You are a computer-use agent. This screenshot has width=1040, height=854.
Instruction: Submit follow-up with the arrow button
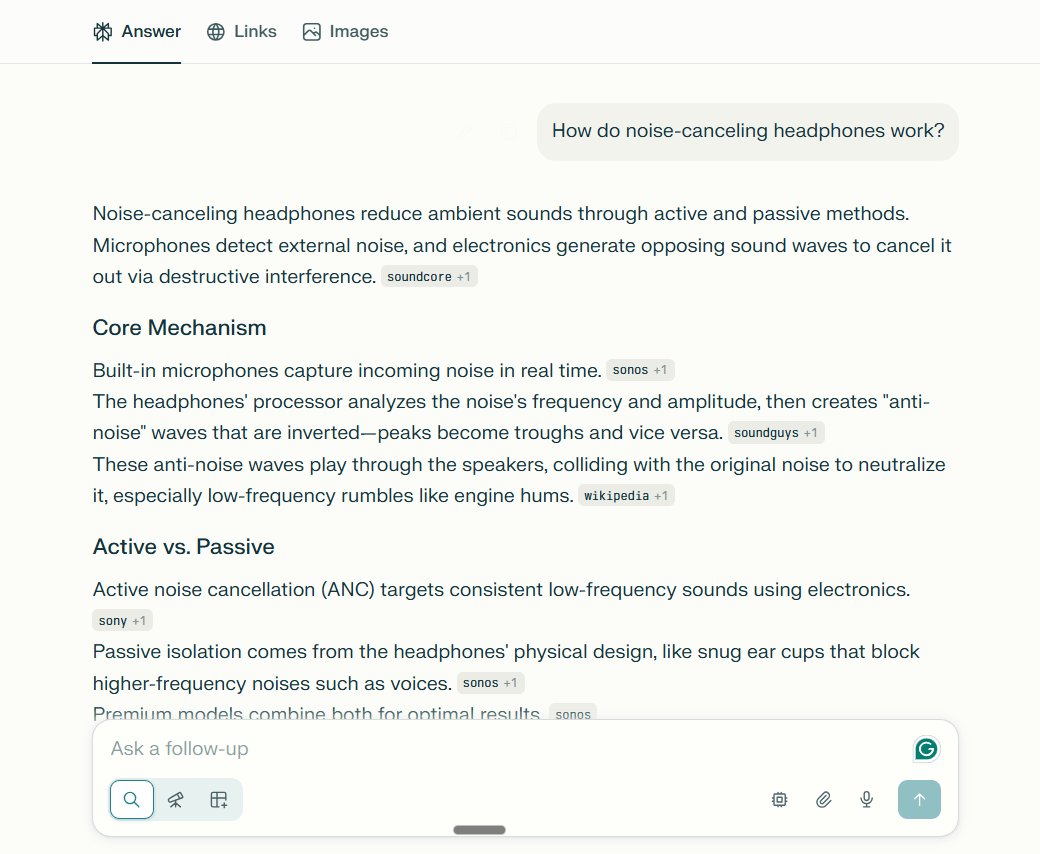click(x=919, y=799)
